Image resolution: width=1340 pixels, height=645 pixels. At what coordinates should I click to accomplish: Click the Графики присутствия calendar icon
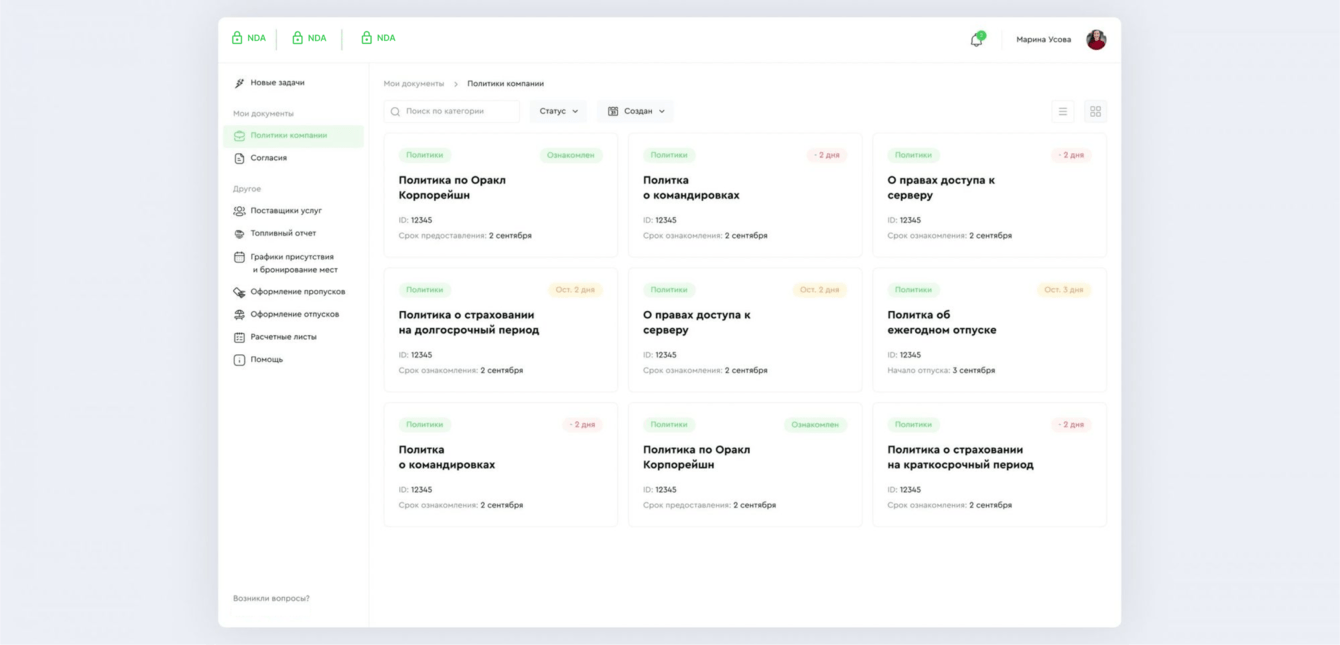tap(239, 257)
